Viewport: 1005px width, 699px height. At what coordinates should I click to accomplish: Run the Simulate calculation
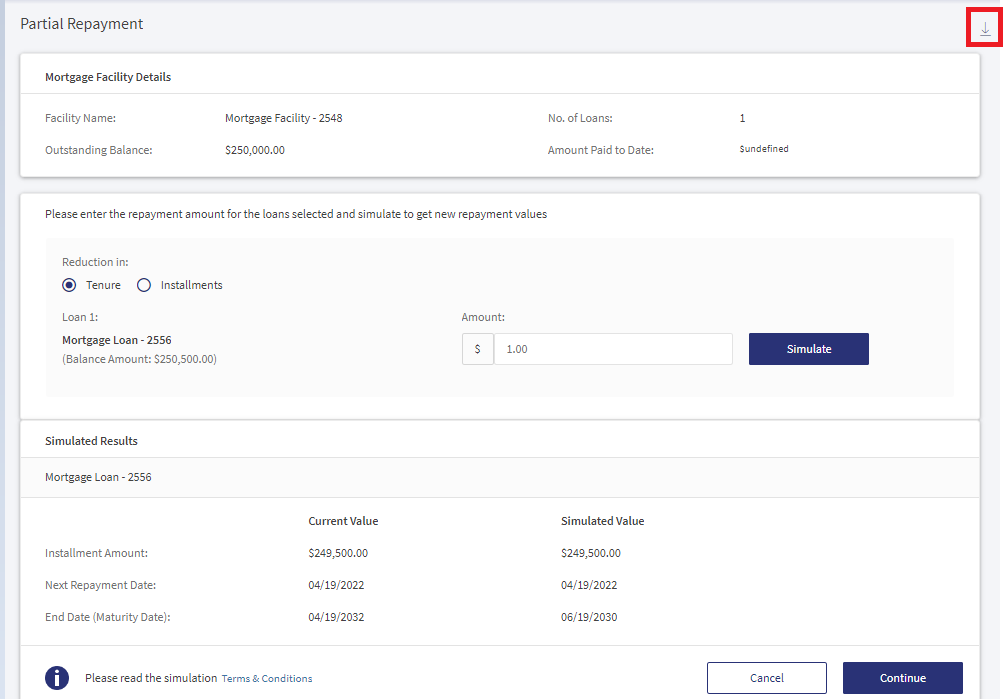[x=809, y=349]
